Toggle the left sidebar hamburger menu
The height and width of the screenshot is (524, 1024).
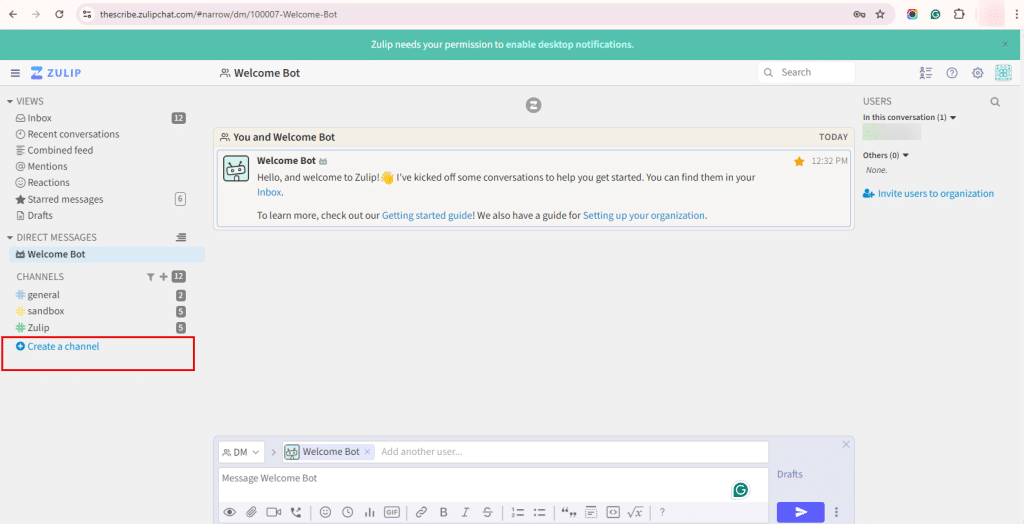pyautogui.click(x=15, y=73)
